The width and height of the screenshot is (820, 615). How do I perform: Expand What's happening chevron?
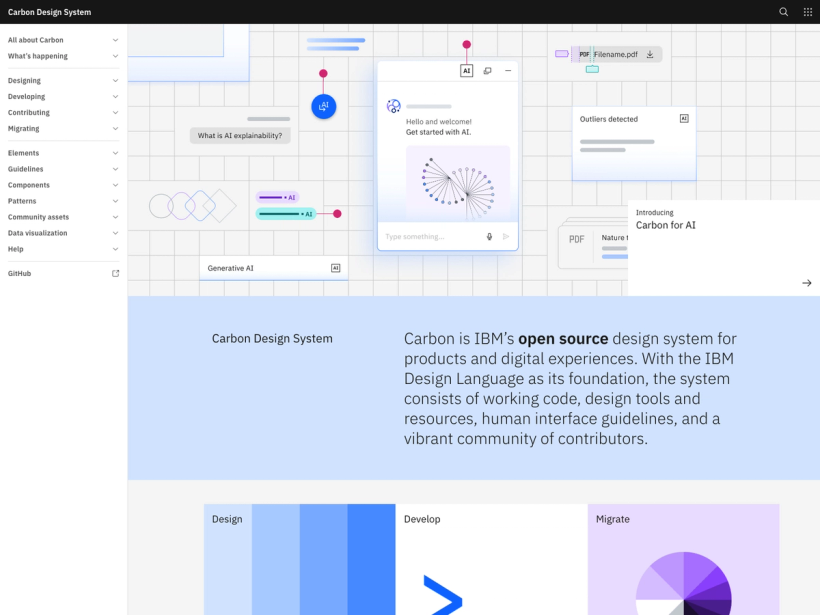pos(116,56)
